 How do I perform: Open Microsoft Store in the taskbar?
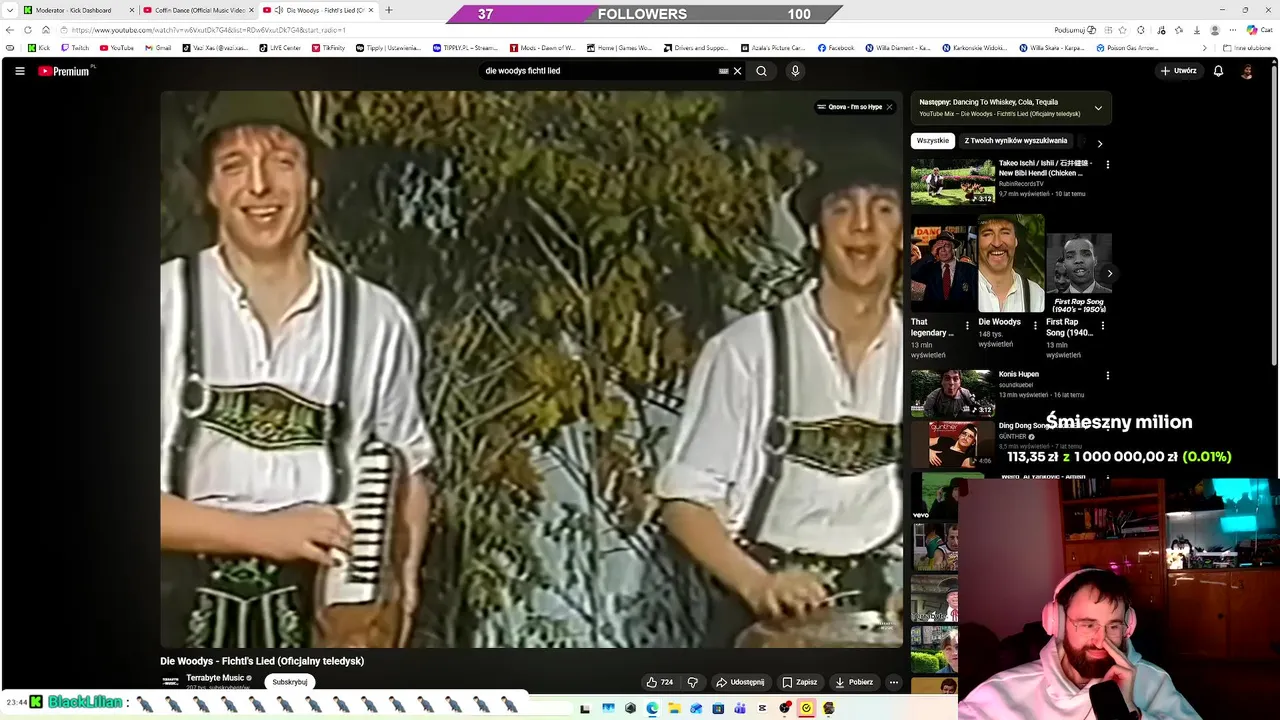[718, 708]
